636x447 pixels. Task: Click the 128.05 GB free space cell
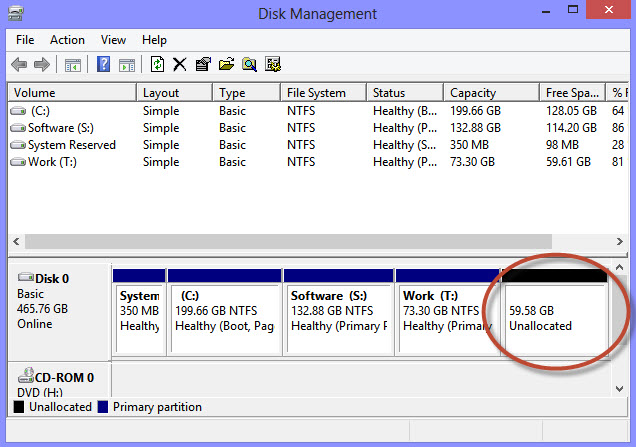tap(571, 111)
